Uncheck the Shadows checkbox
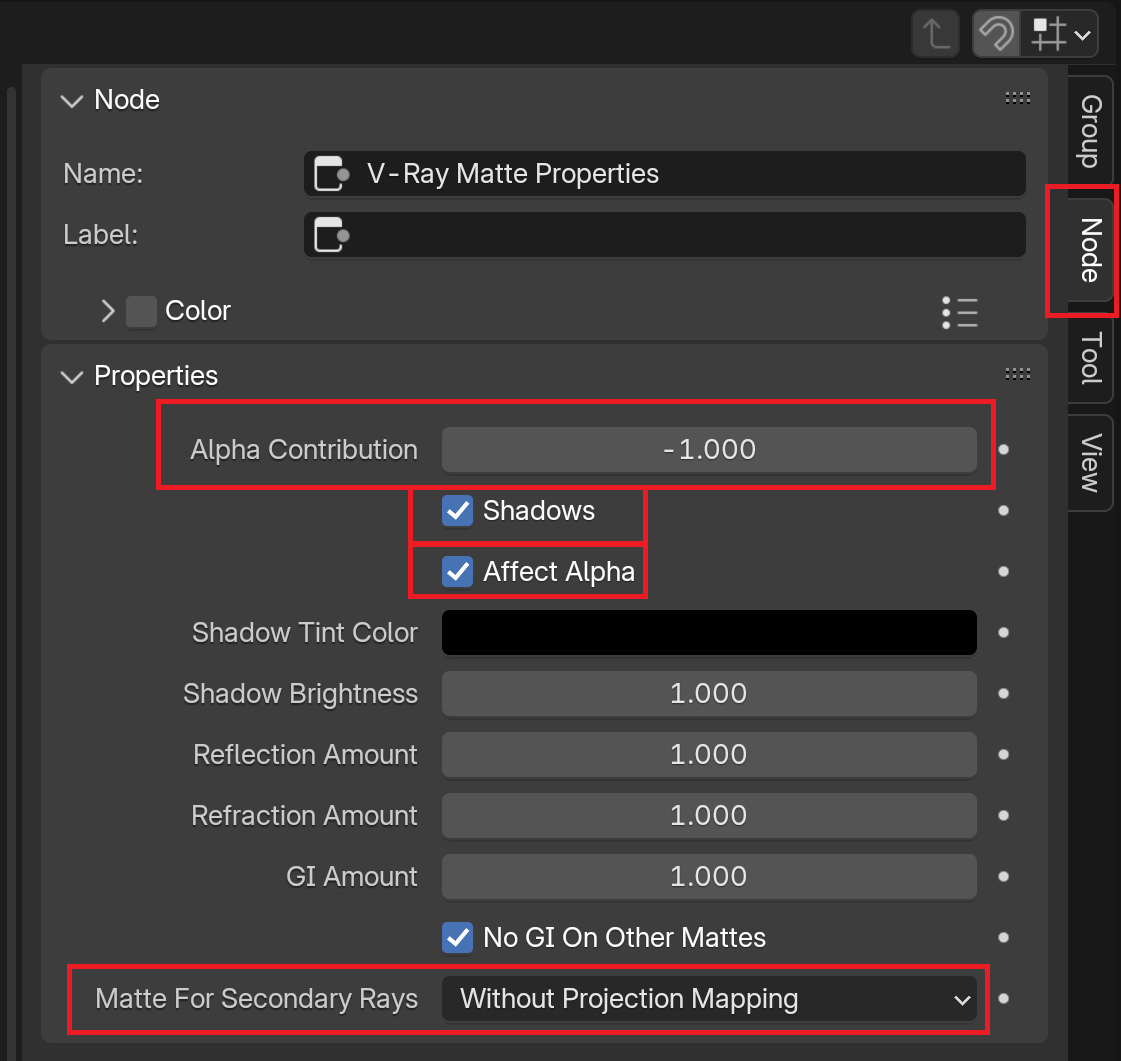This screenshot has height=1061, width=1121. point(458,510)
